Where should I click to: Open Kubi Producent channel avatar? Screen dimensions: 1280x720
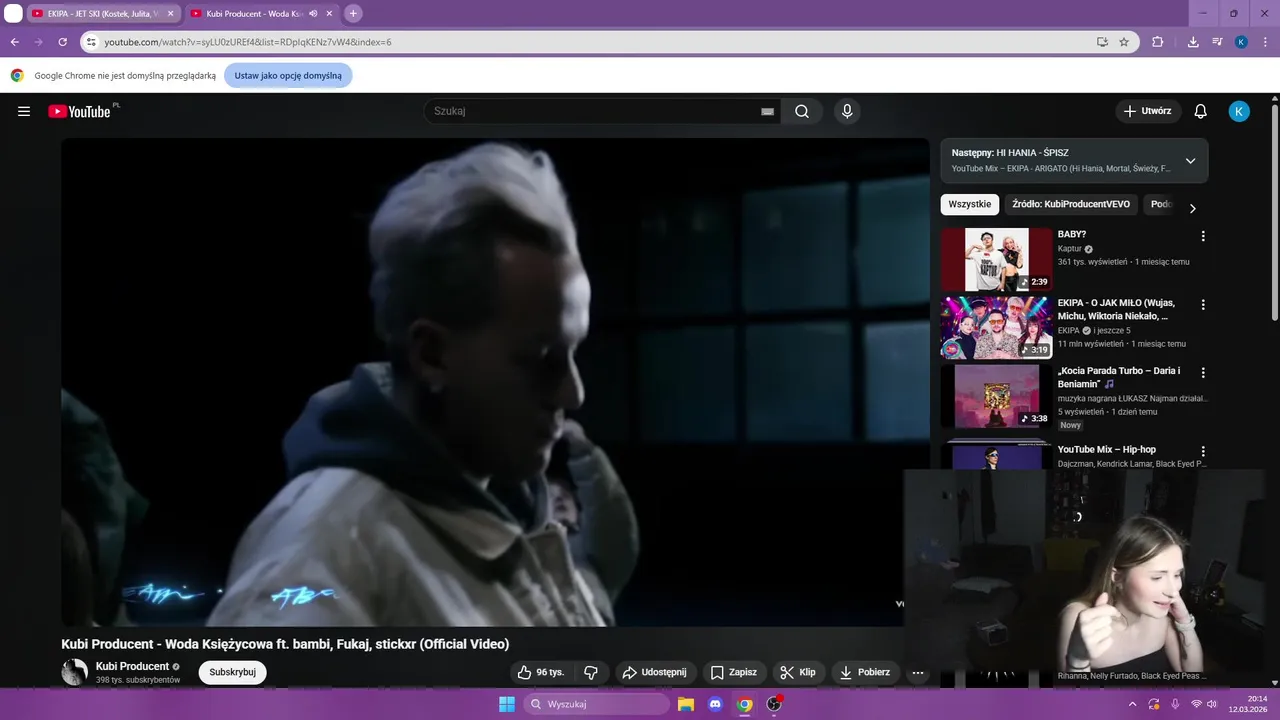[x=75, y=672]
